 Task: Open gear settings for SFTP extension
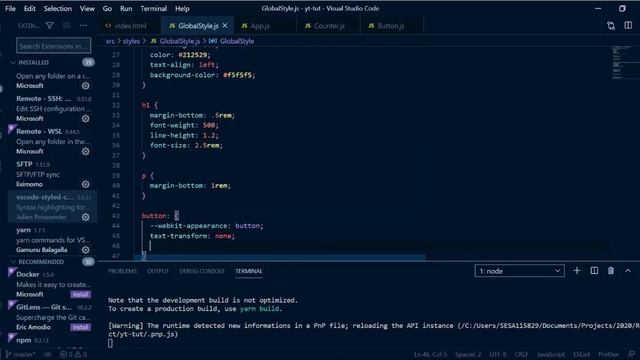coord(85,184)
